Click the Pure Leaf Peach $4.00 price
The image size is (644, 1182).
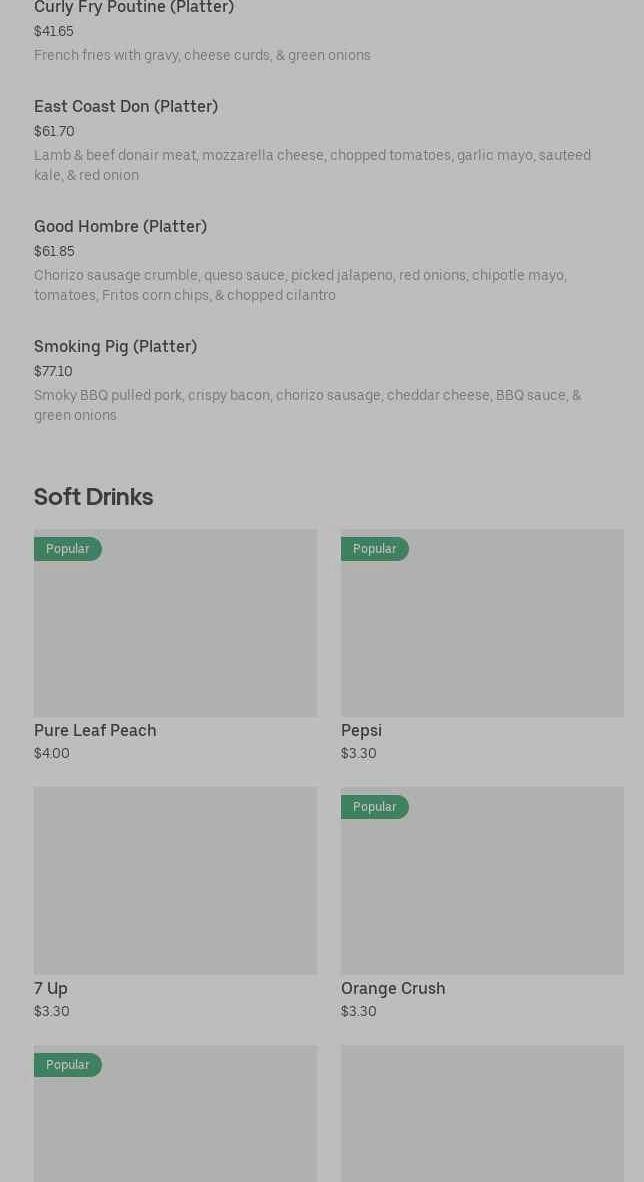tap(52, 754)
